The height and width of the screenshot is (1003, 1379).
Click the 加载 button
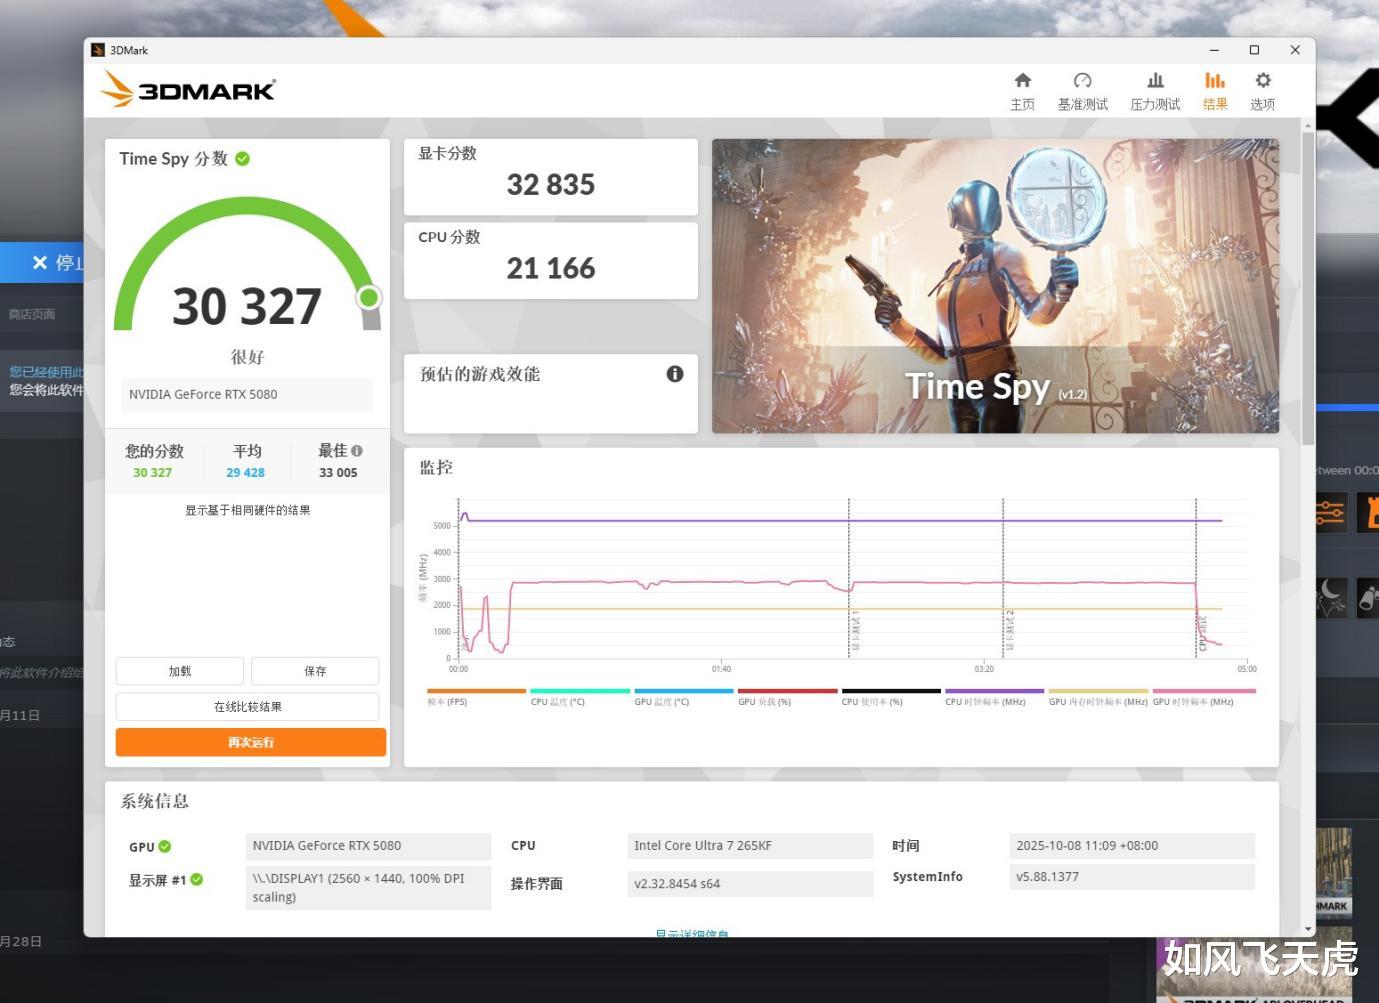pos(180,671)
